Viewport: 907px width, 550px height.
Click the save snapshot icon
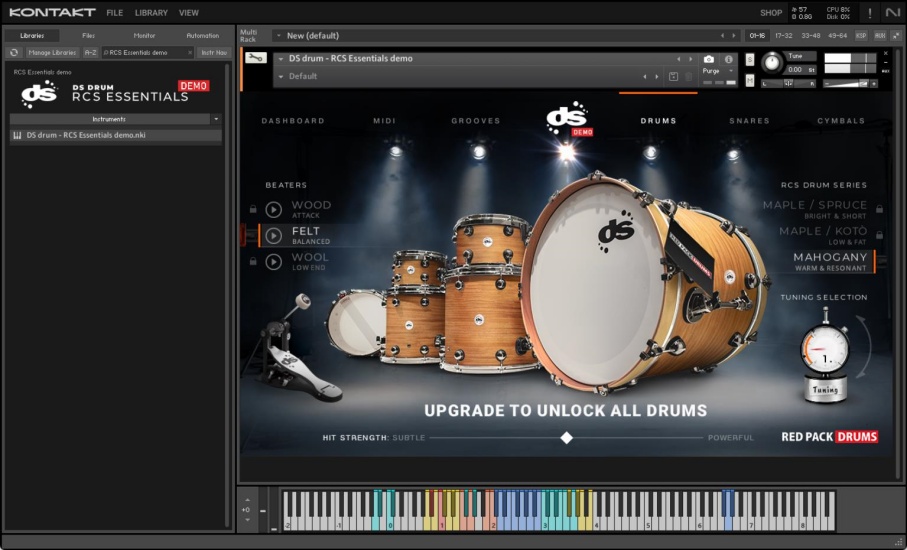pos(673,76)
